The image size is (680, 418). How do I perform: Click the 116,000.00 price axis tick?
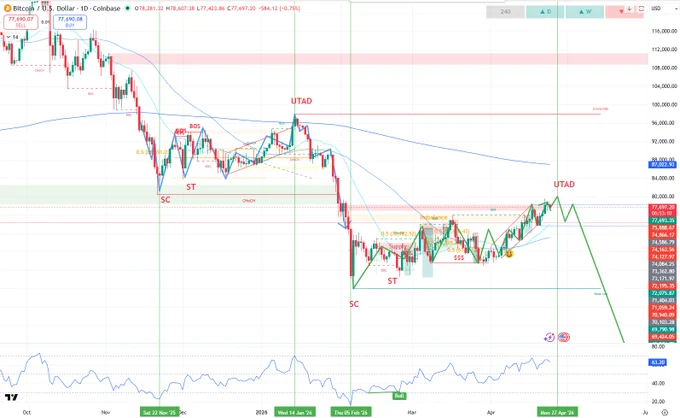tap(664, 31)
